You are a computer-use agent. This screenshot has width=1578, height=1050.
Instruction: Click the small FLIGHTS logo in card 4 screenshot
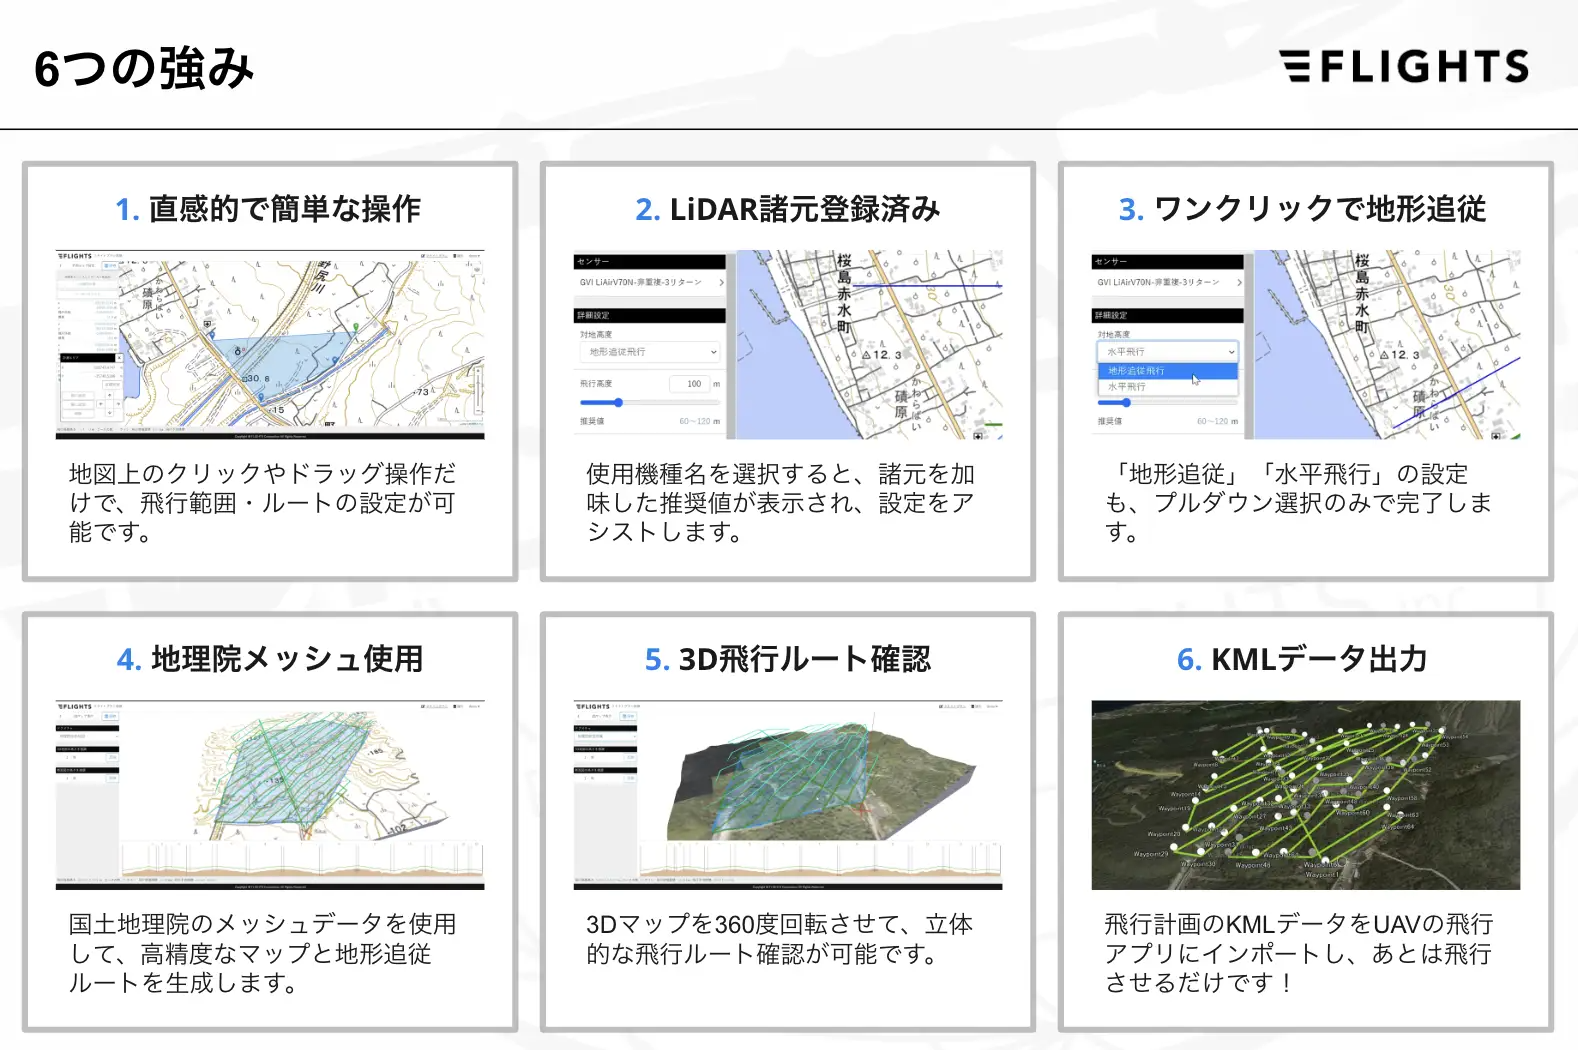75,706
